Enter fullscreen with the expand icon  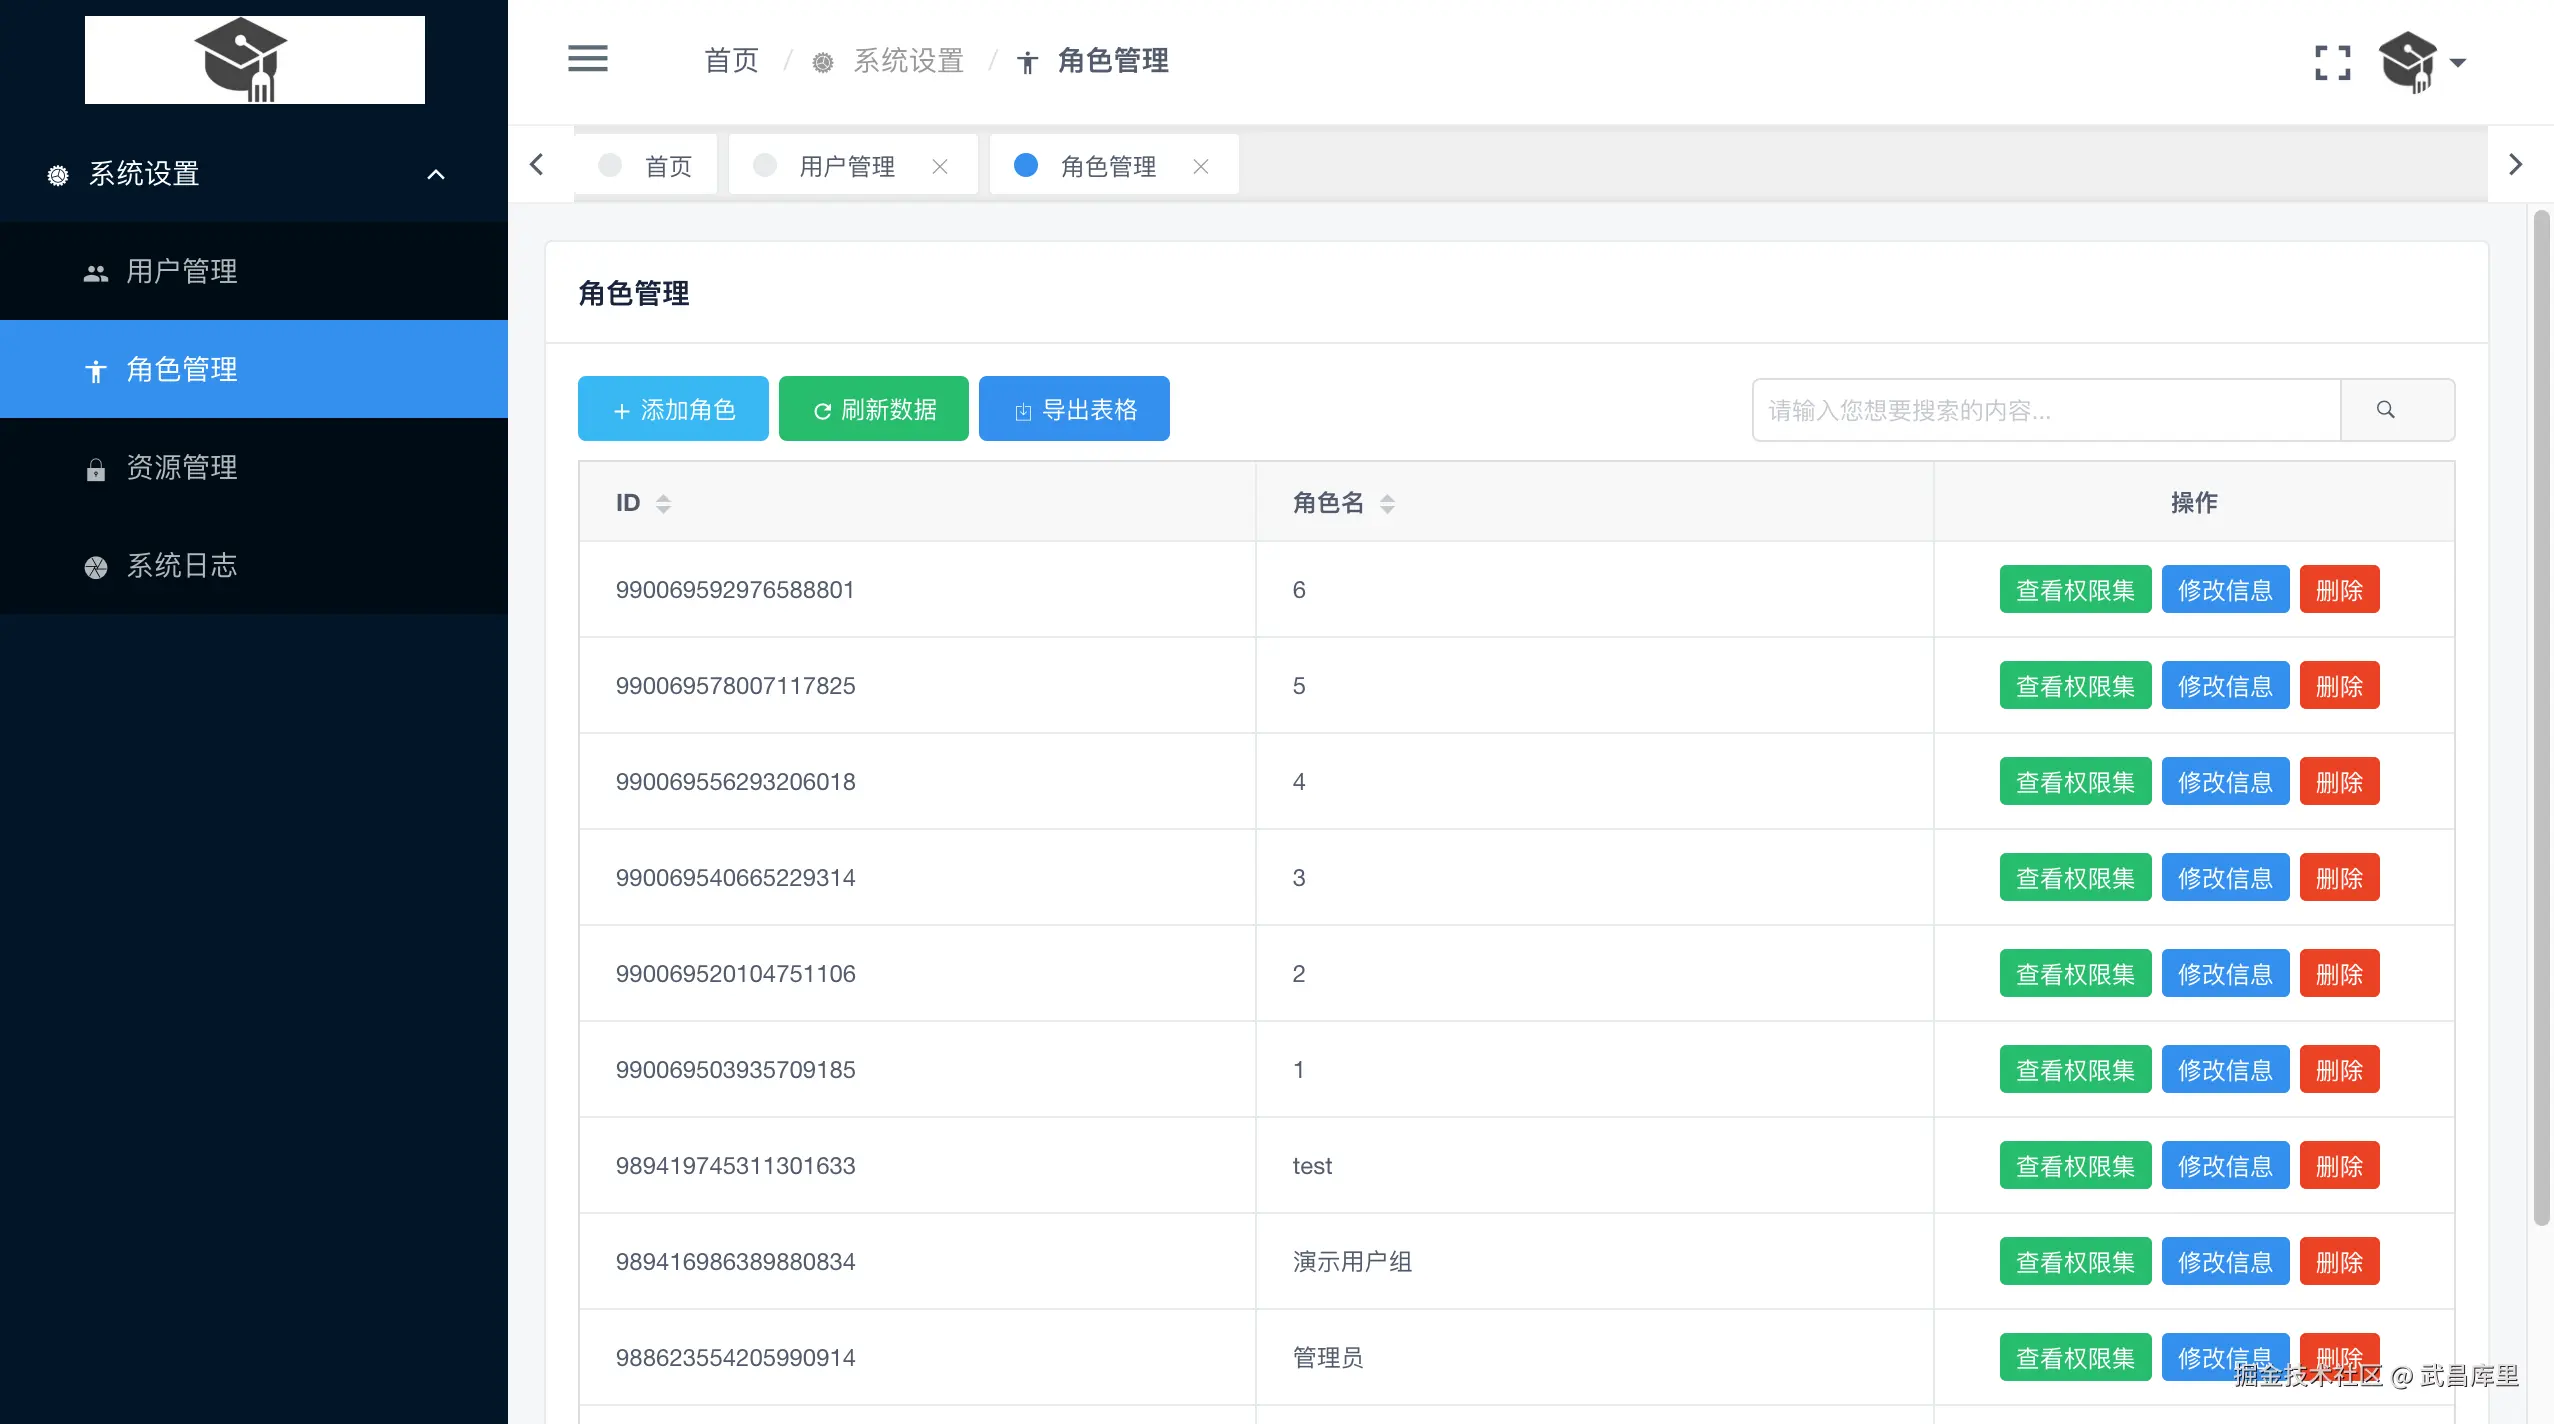(2332, 62)
